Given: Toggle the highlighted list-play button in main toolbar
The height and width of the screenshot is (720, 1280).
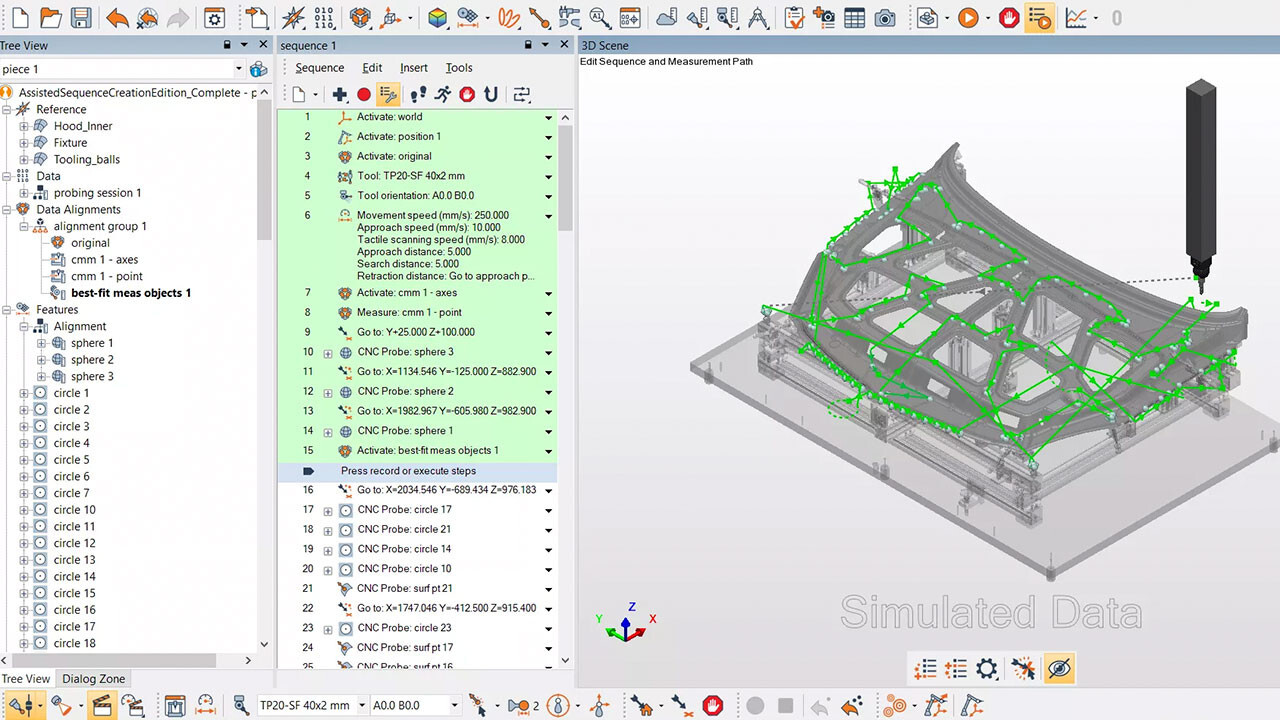Looking at the screenshot, I should (x=1040, y=18).
